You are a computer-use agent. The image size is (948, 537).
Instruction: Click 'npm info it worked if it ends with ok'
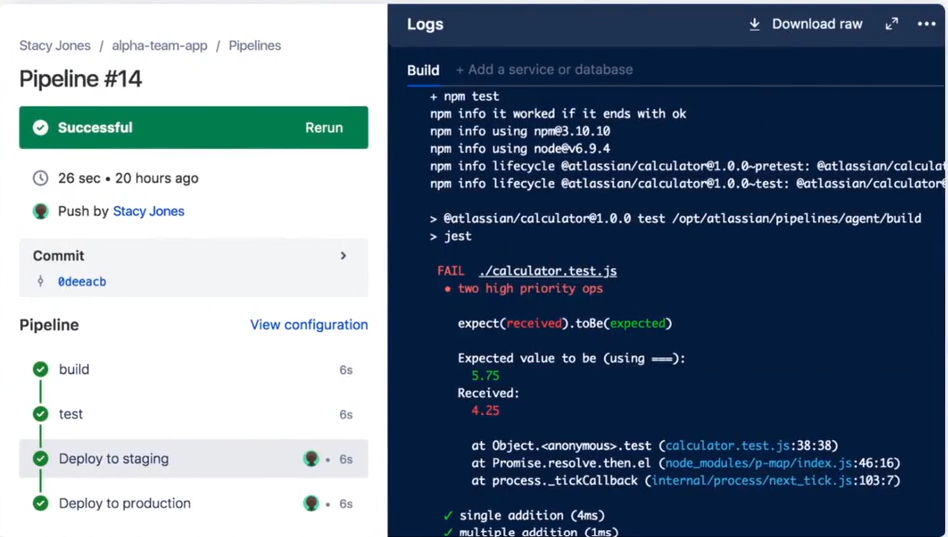pos(558,114)
